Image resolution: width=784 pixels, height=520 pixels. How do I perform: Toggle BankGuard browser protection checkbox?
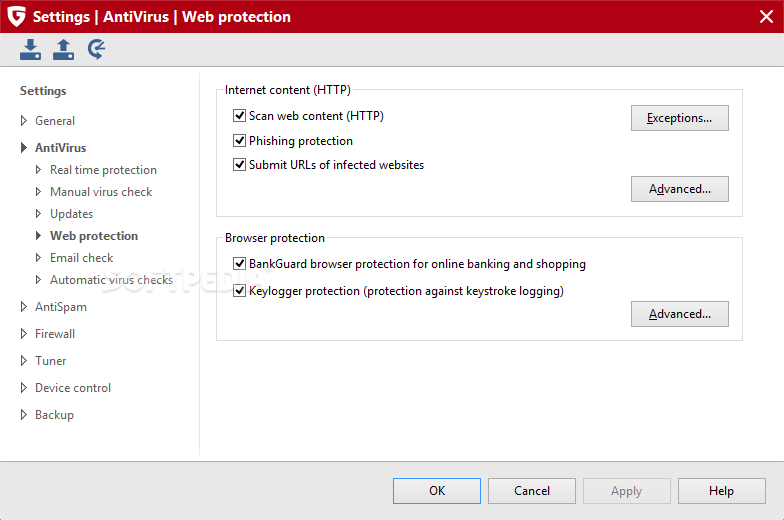tap(240, 264)
